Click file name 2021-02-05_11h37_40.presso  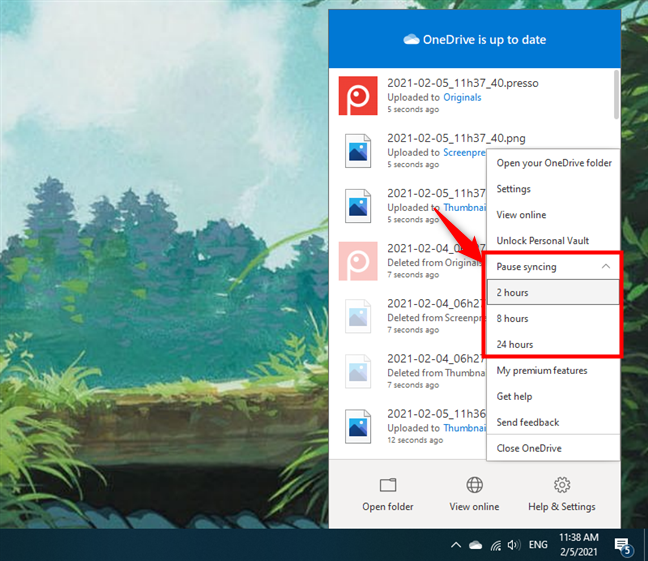(x=462, y=83)
